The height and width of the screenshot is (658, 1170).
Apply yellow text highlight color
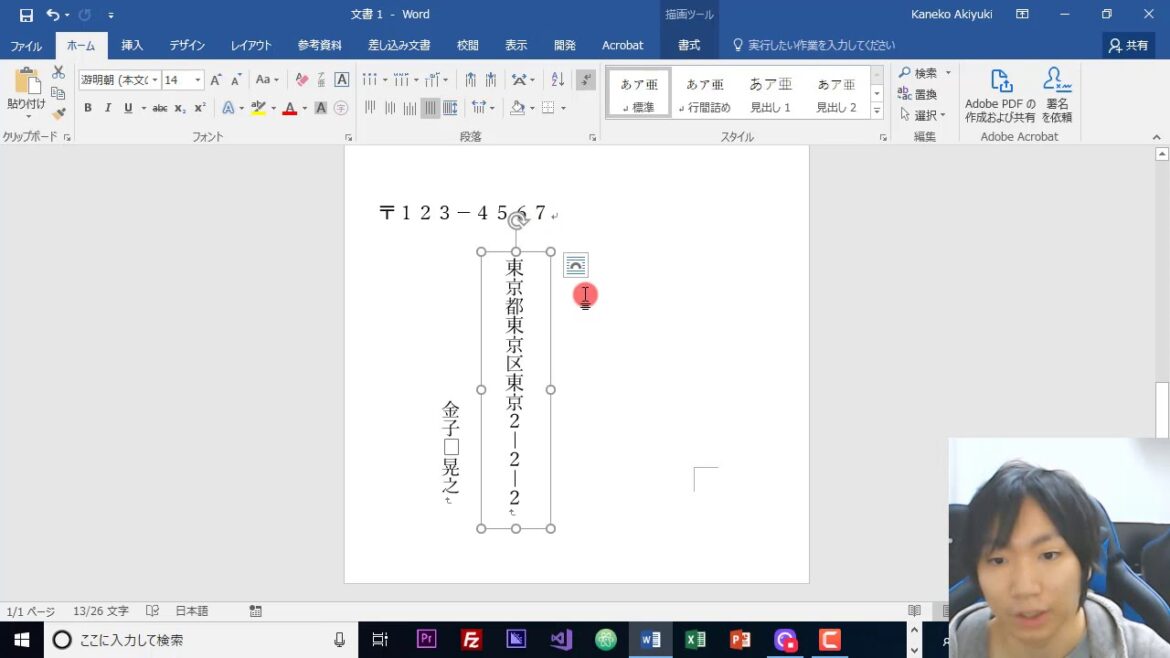pyautogui.click(x=257, y=107)
